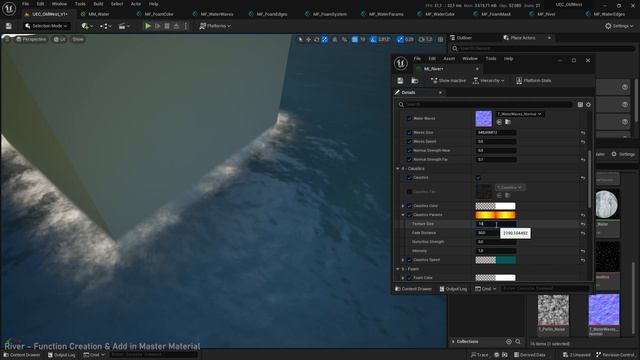The height and width of the screenshot is (360, 640).
Task: Browse to Water Waves texture folder icon
Action: [x=508, y=122]
